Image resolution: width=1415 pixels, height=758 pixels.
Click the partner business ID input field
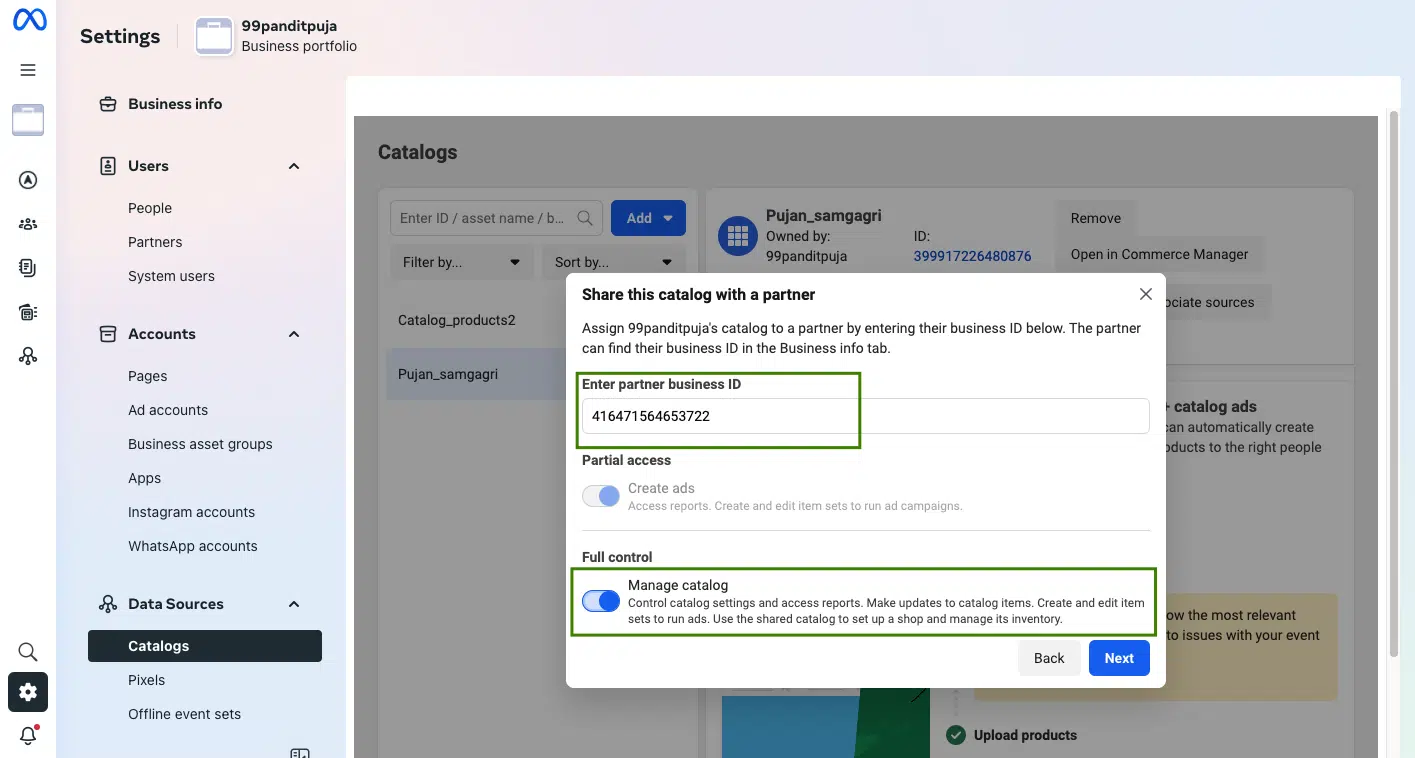pyautogui.click(x=866, y=416)
